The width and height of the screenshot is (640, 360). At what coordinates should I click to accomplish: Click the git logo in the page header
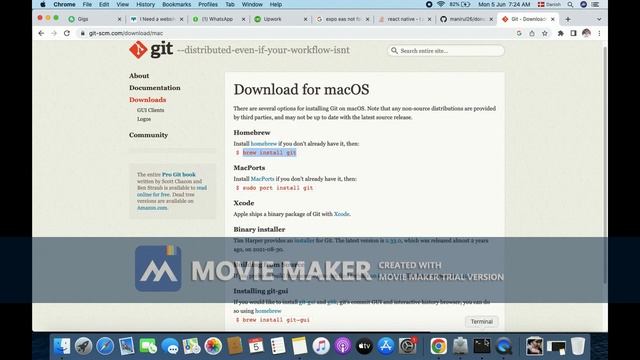click(x=151, y=50)
